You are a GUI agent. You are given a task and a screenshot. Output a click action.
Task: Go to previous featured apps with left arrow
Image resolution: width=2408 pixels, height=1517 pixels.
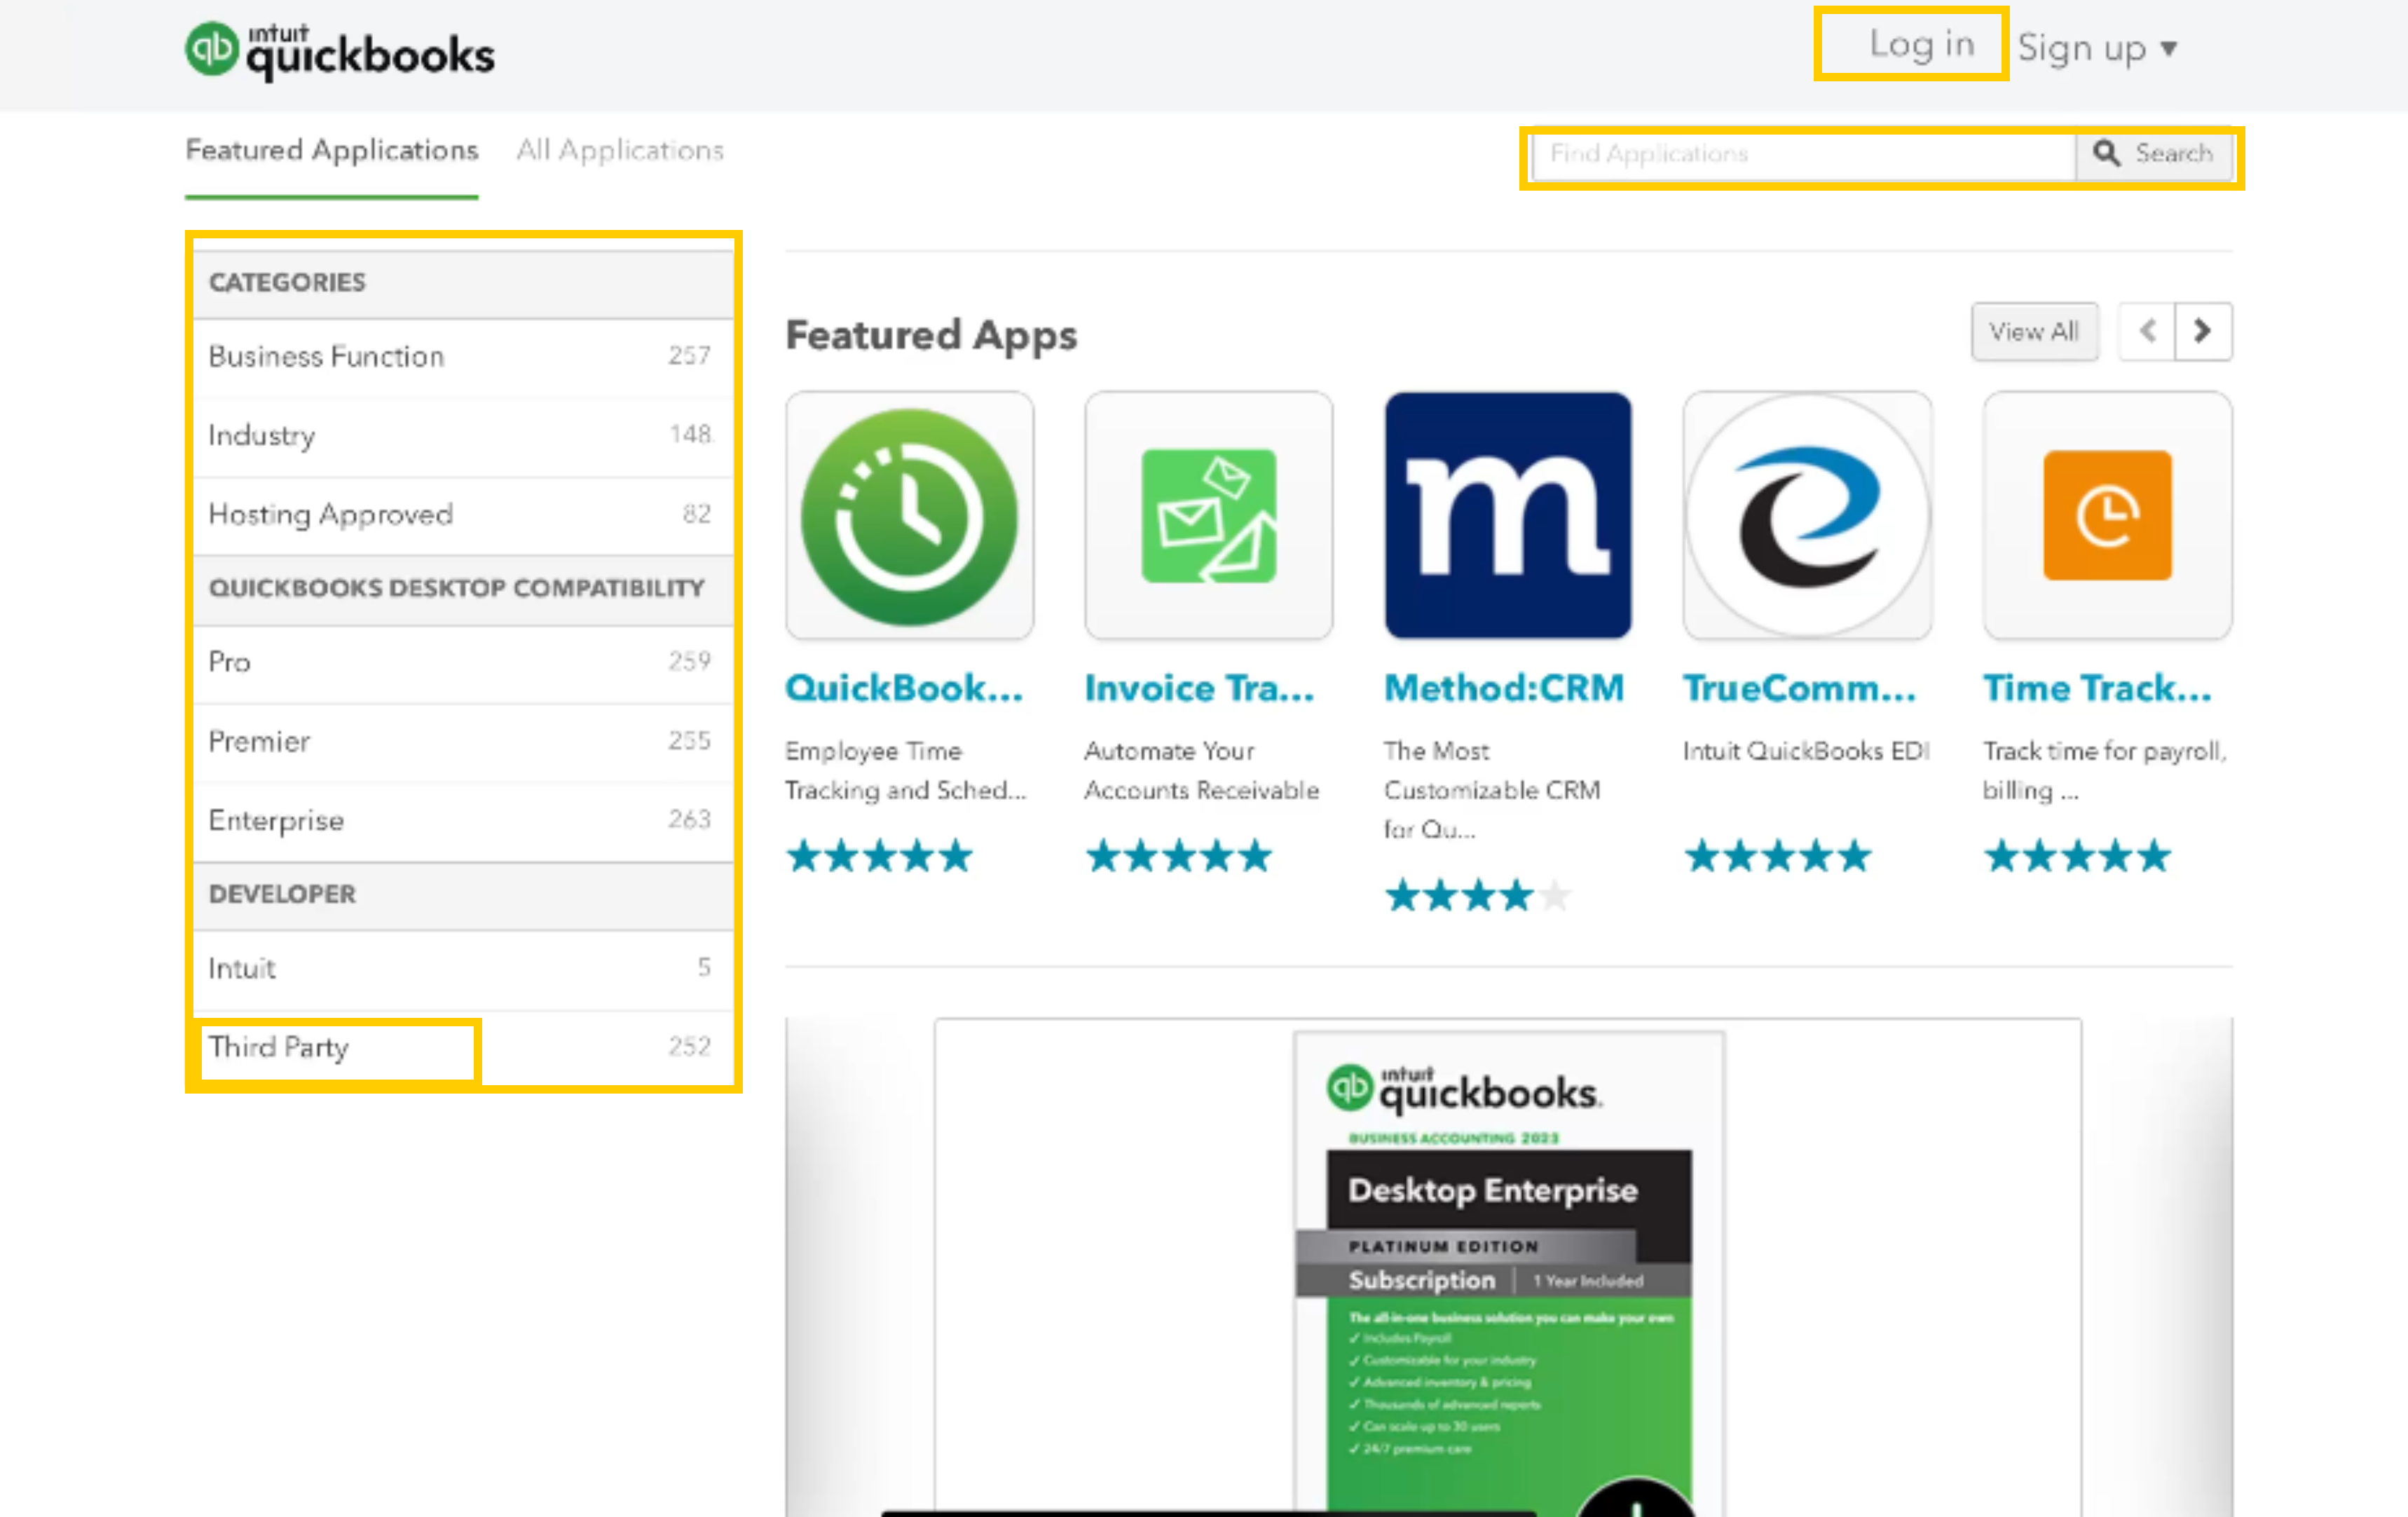point(2146,331)
